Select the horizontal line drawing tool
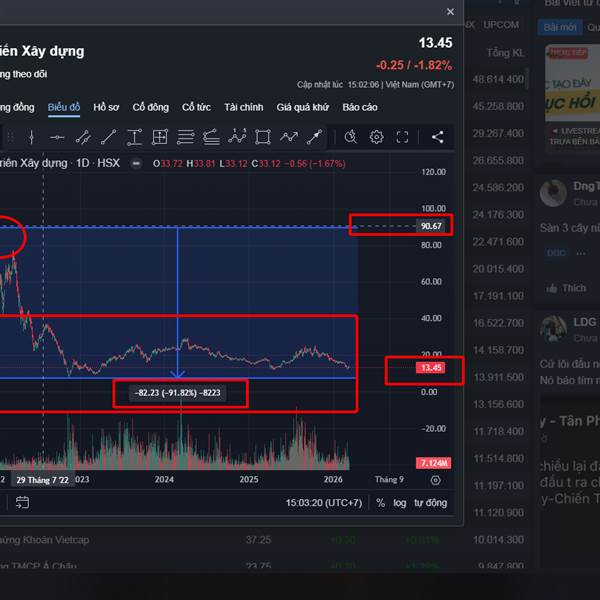This screenshot has width=600, height=600. point(57,137)
